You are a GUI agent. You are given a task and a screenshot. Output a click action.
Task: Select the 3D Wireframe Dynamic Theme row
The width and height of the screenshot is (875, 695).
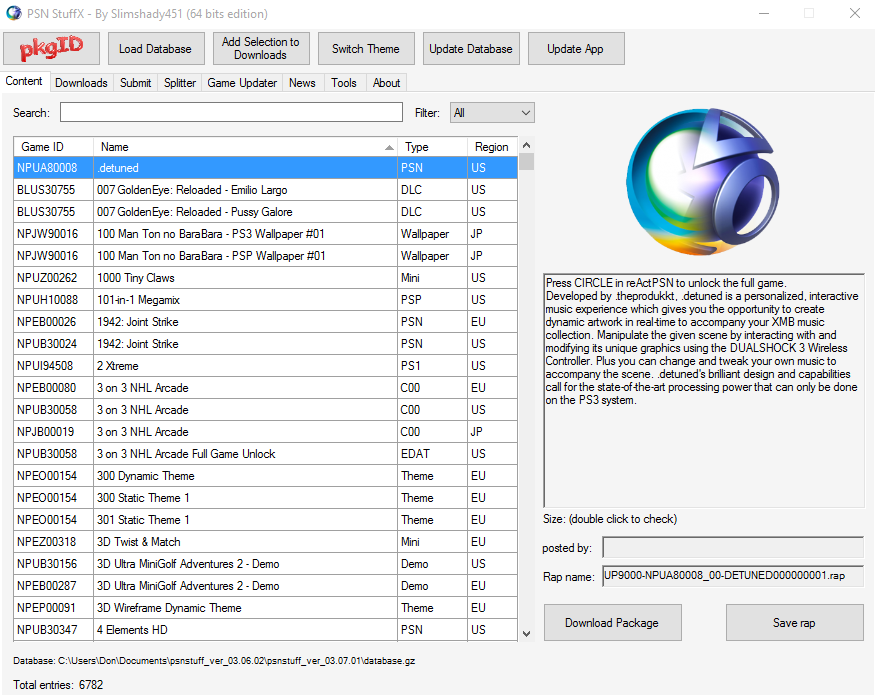(266, 608)
